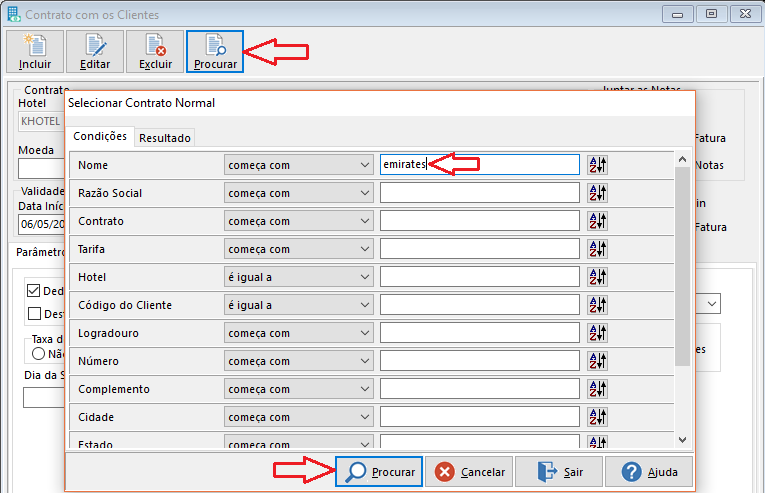Click the Logradouro input field
The image size is (765, 493).
[x=480, y=333]
